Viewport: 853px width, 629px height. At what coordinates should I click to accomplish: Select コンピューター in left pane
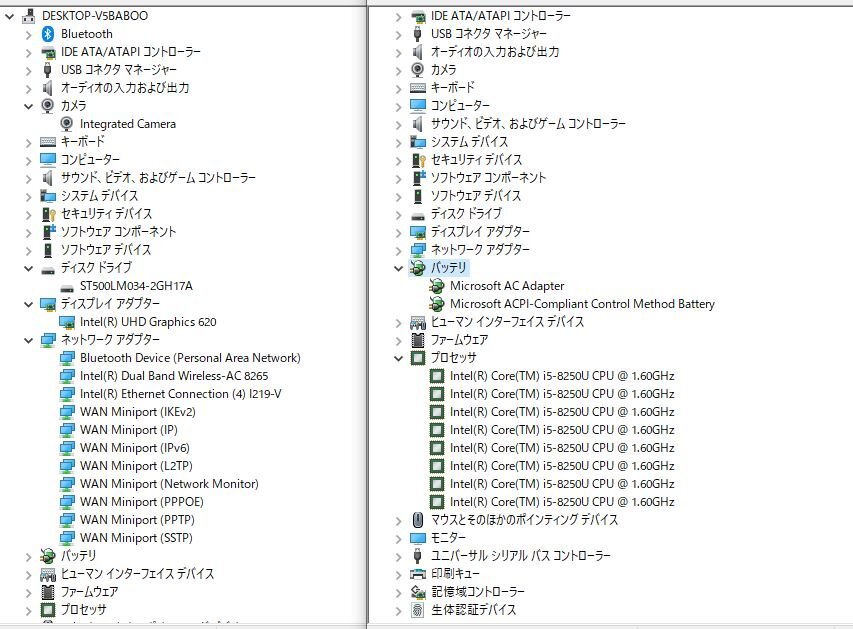click(90, 159)
